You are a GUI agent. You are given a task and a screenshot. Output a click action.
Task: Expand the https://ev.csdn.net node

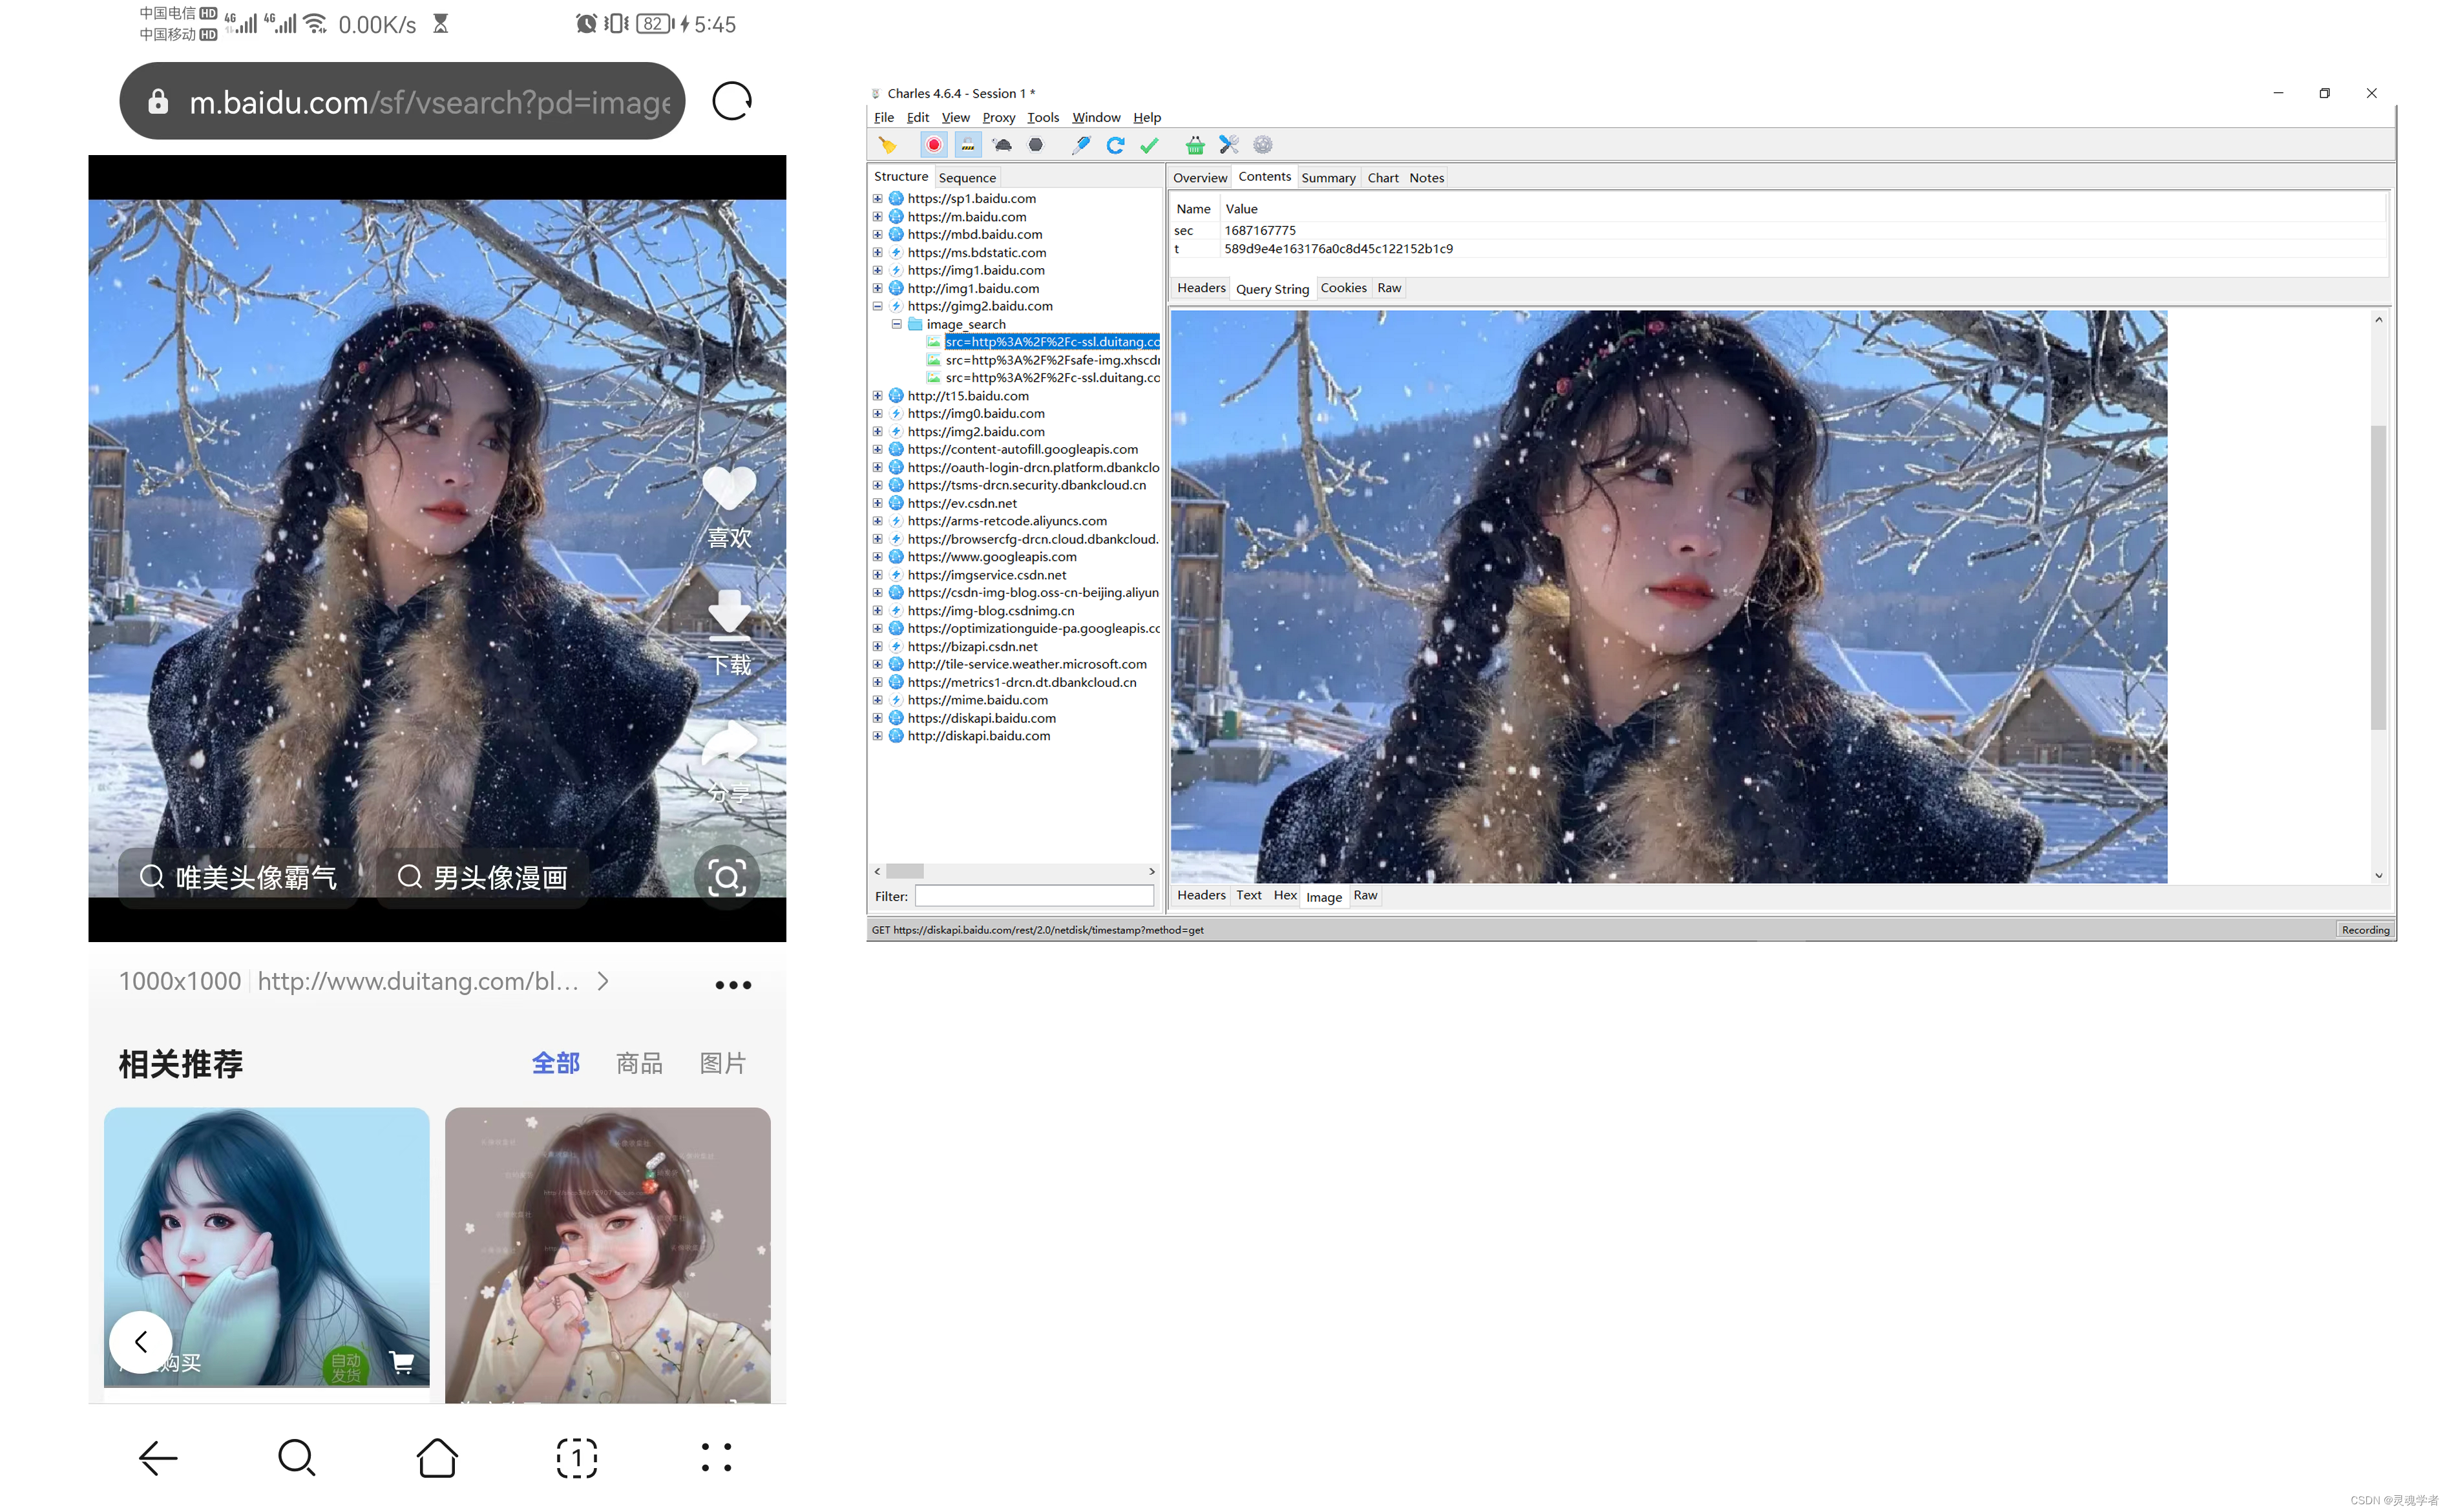(x=878, y=504)
